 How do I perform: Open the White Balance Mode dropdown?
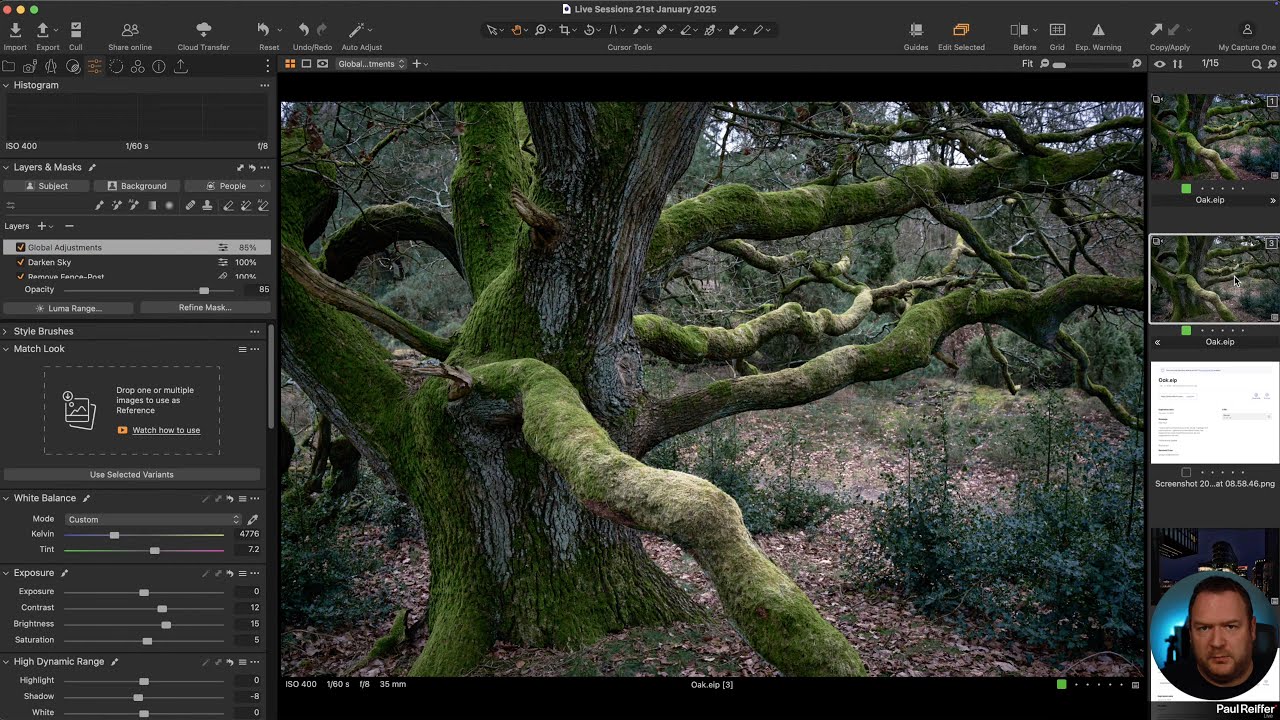[x=153, y=519]
